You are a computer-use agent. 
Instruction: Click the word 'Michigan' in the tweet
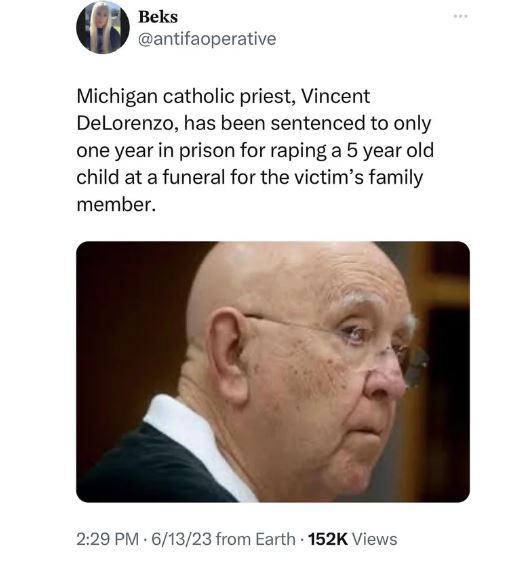(117, 97)
